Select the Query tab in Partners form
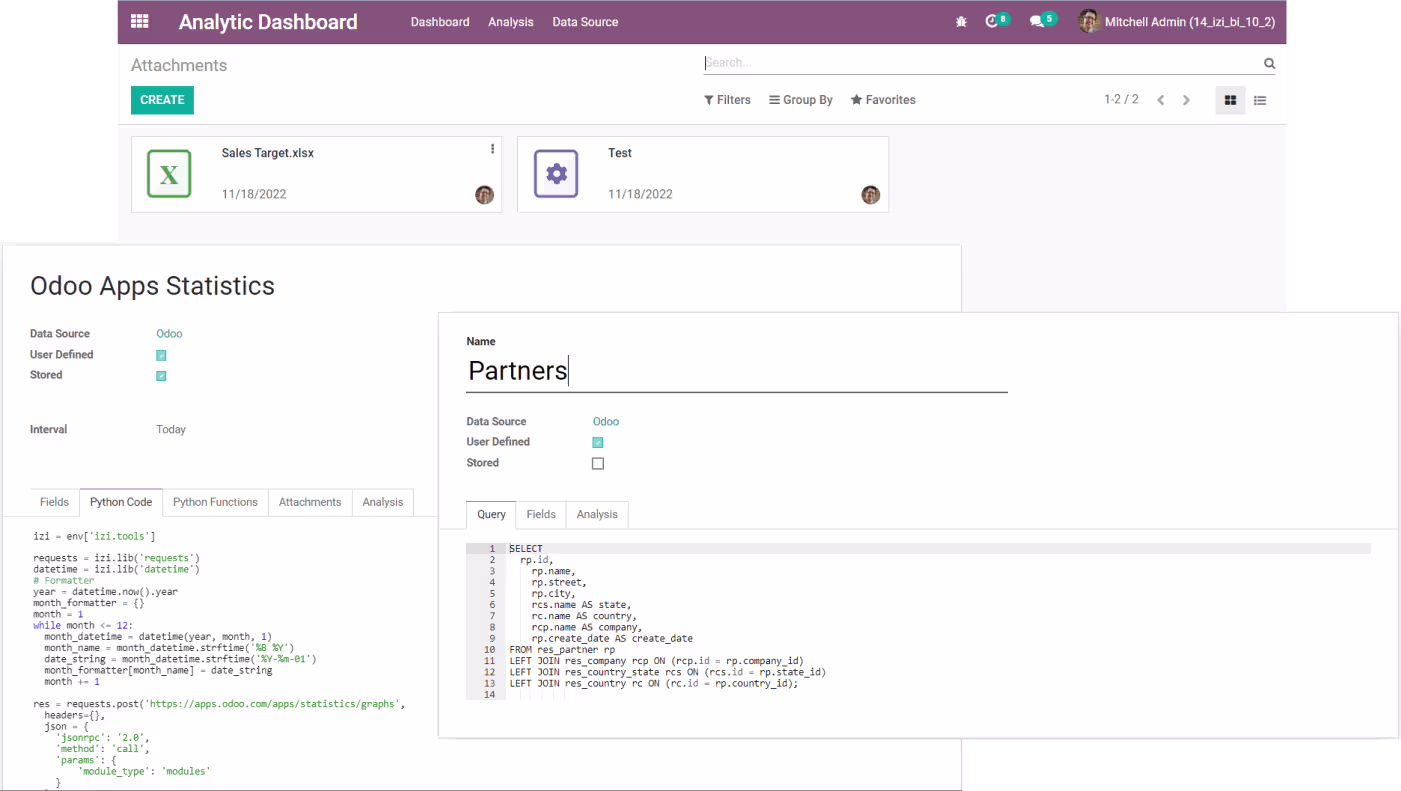The height and width of the screenshot is (791, 1401). [491, 514]
